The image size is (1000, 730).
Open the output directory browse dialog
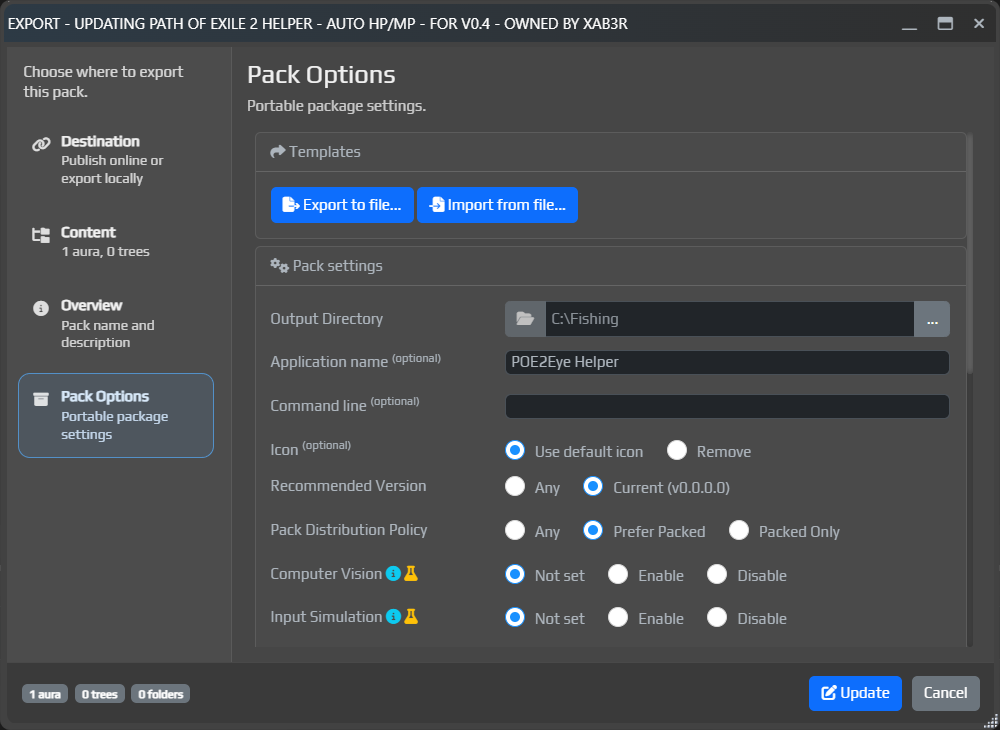(931, 318)
